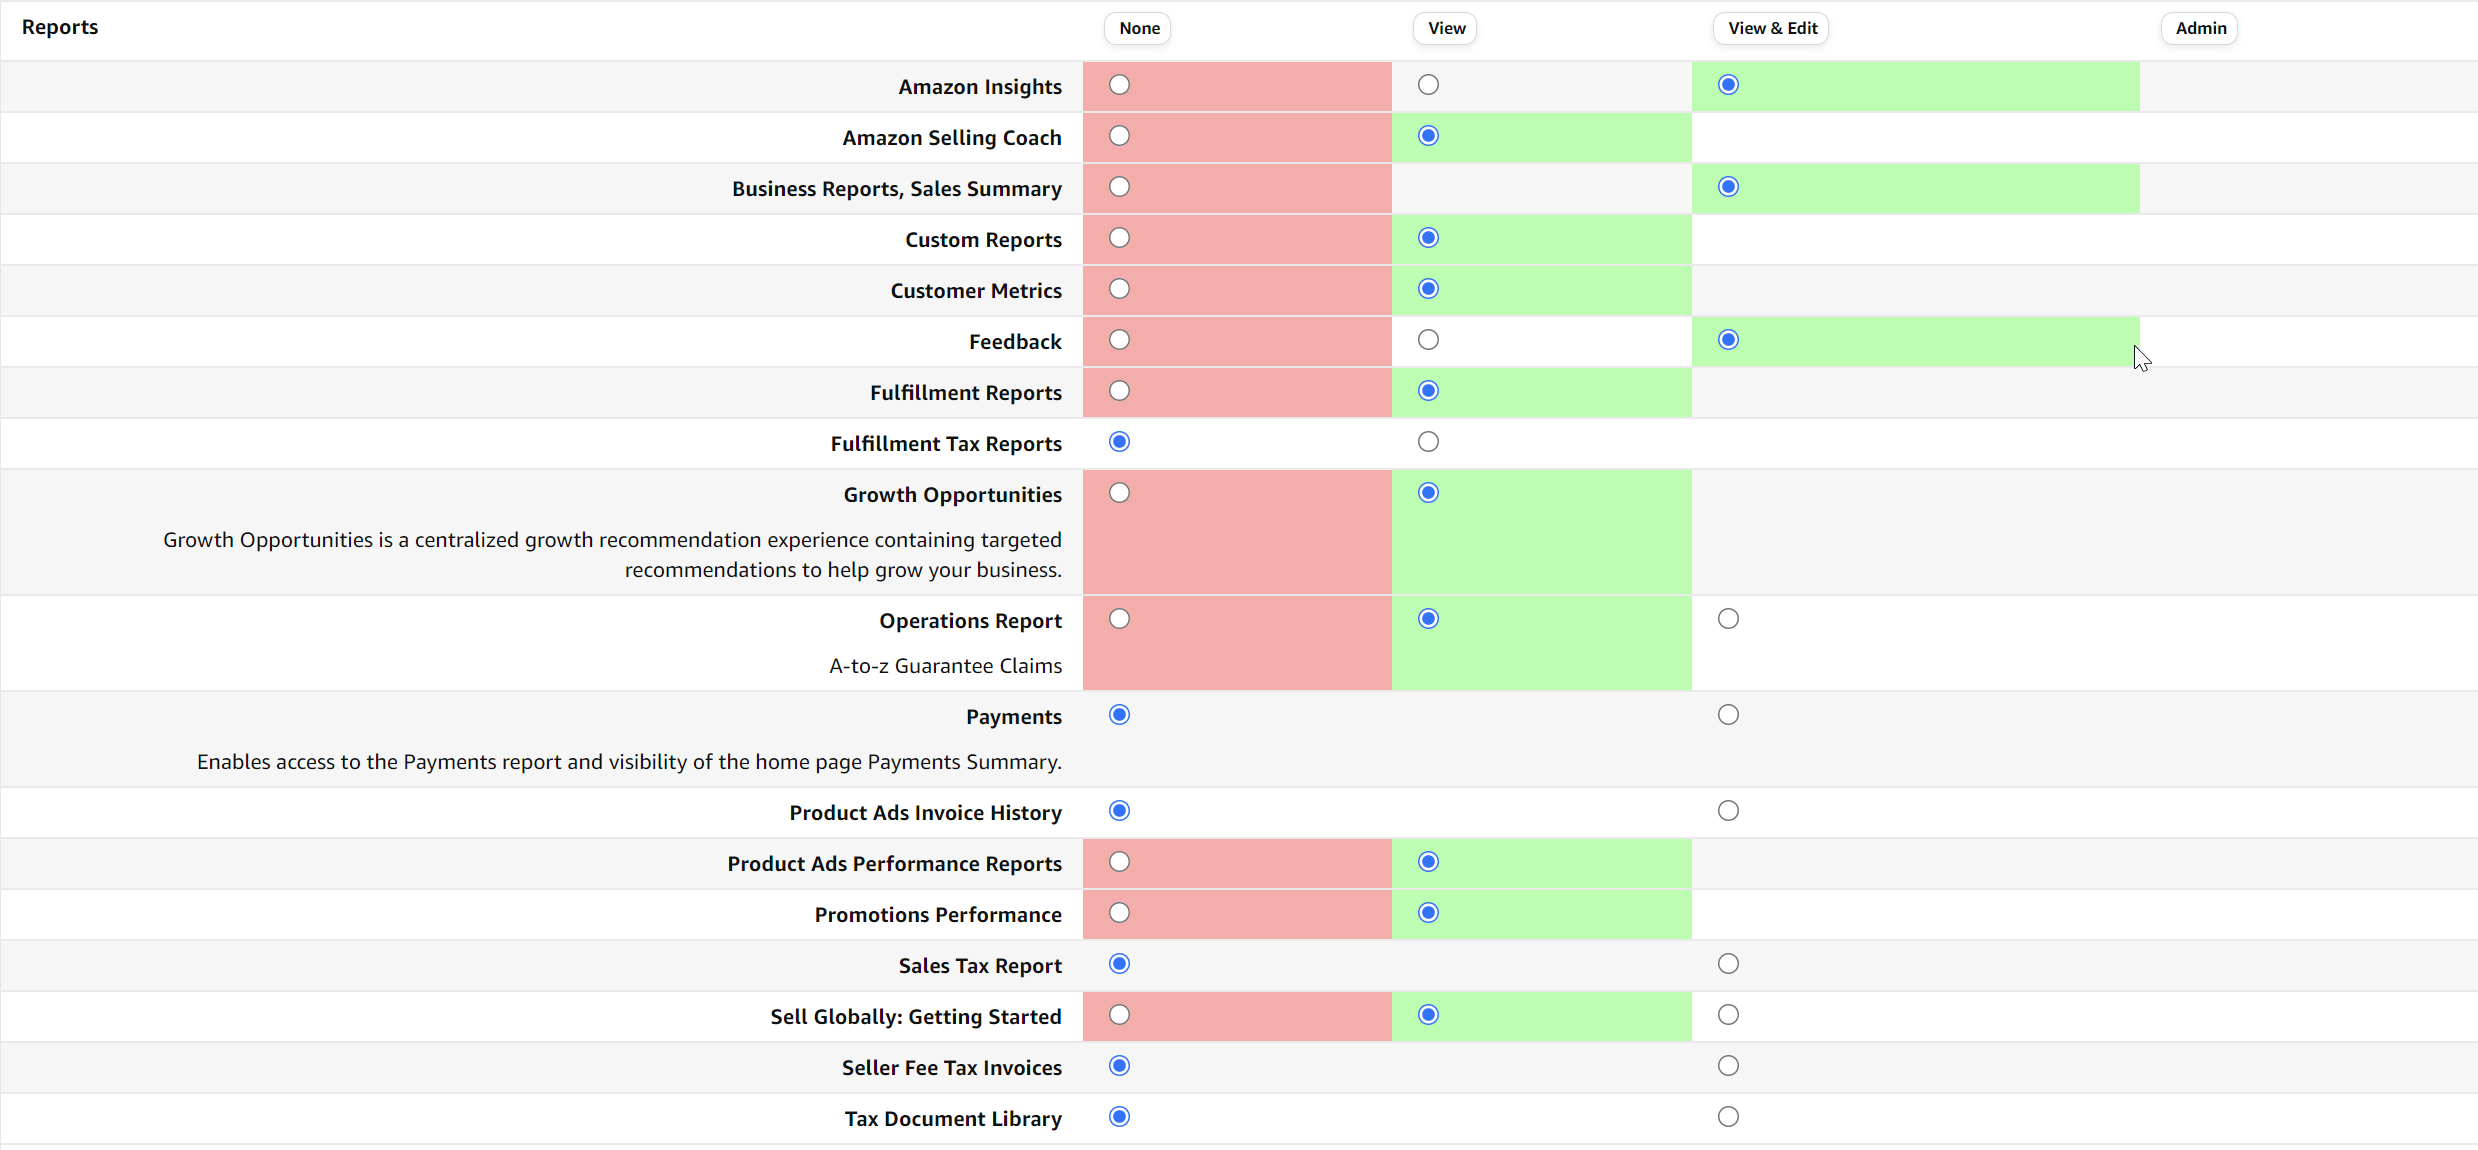Click the Admin column header button

point(2199,28)
